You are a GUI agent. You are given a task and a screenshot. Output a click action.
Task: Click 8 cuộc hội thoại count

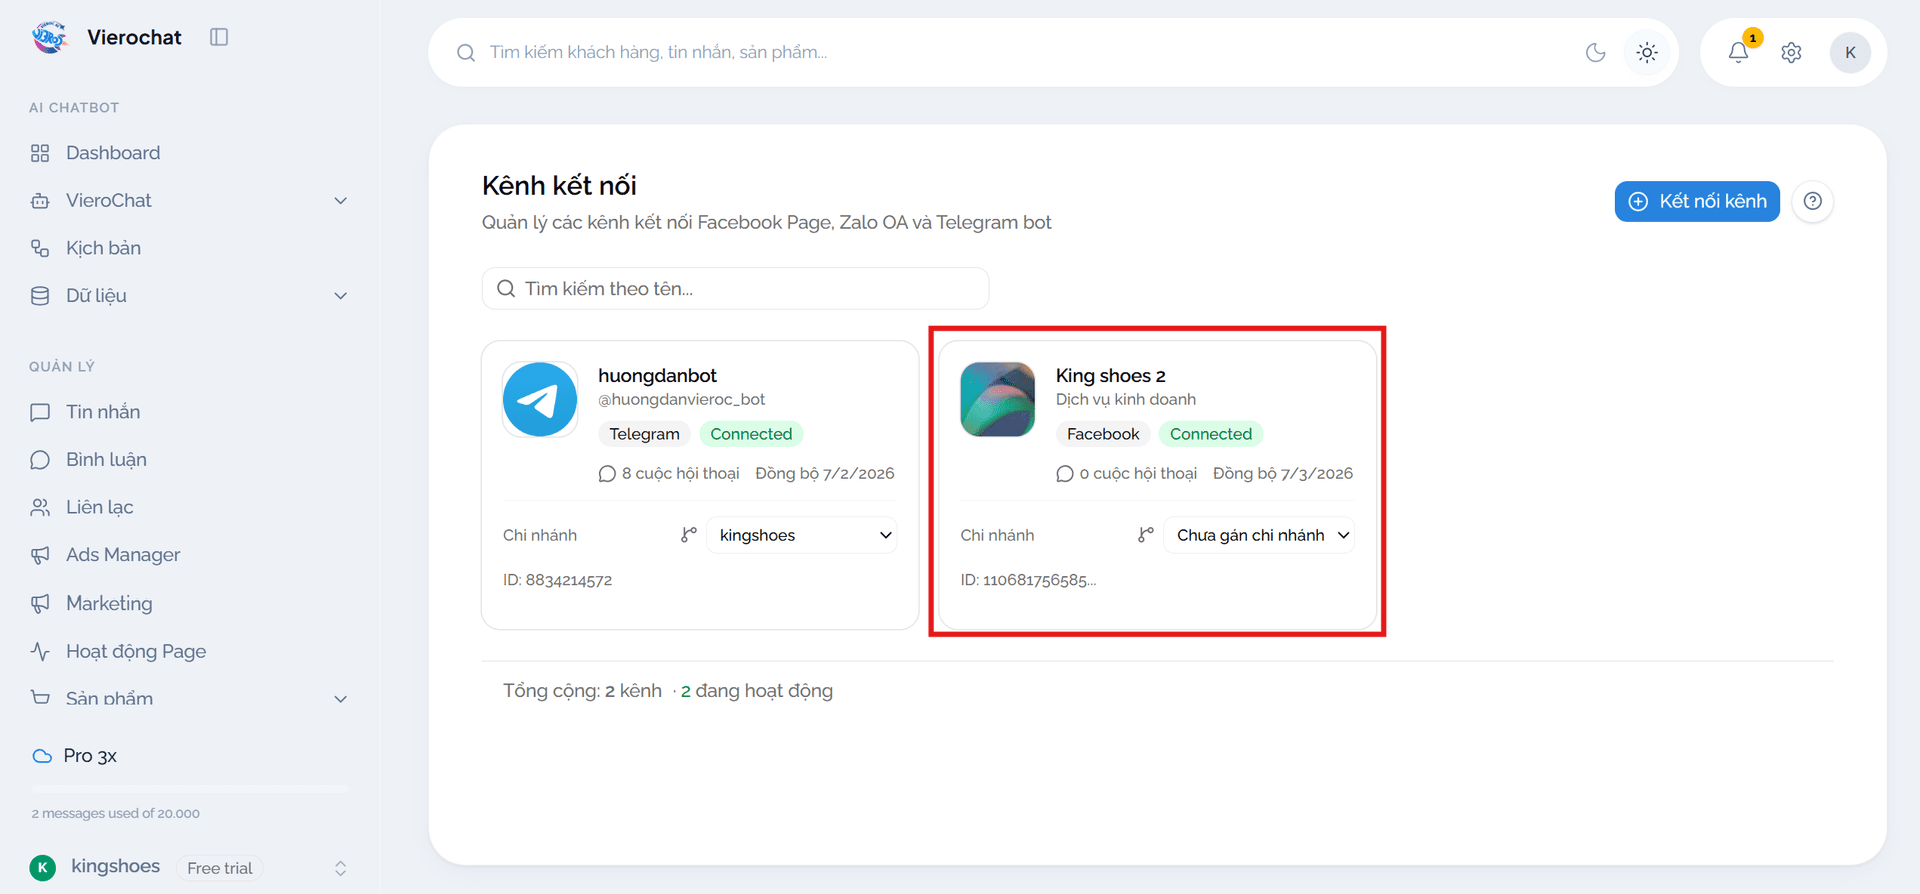[x=669, y=473]
